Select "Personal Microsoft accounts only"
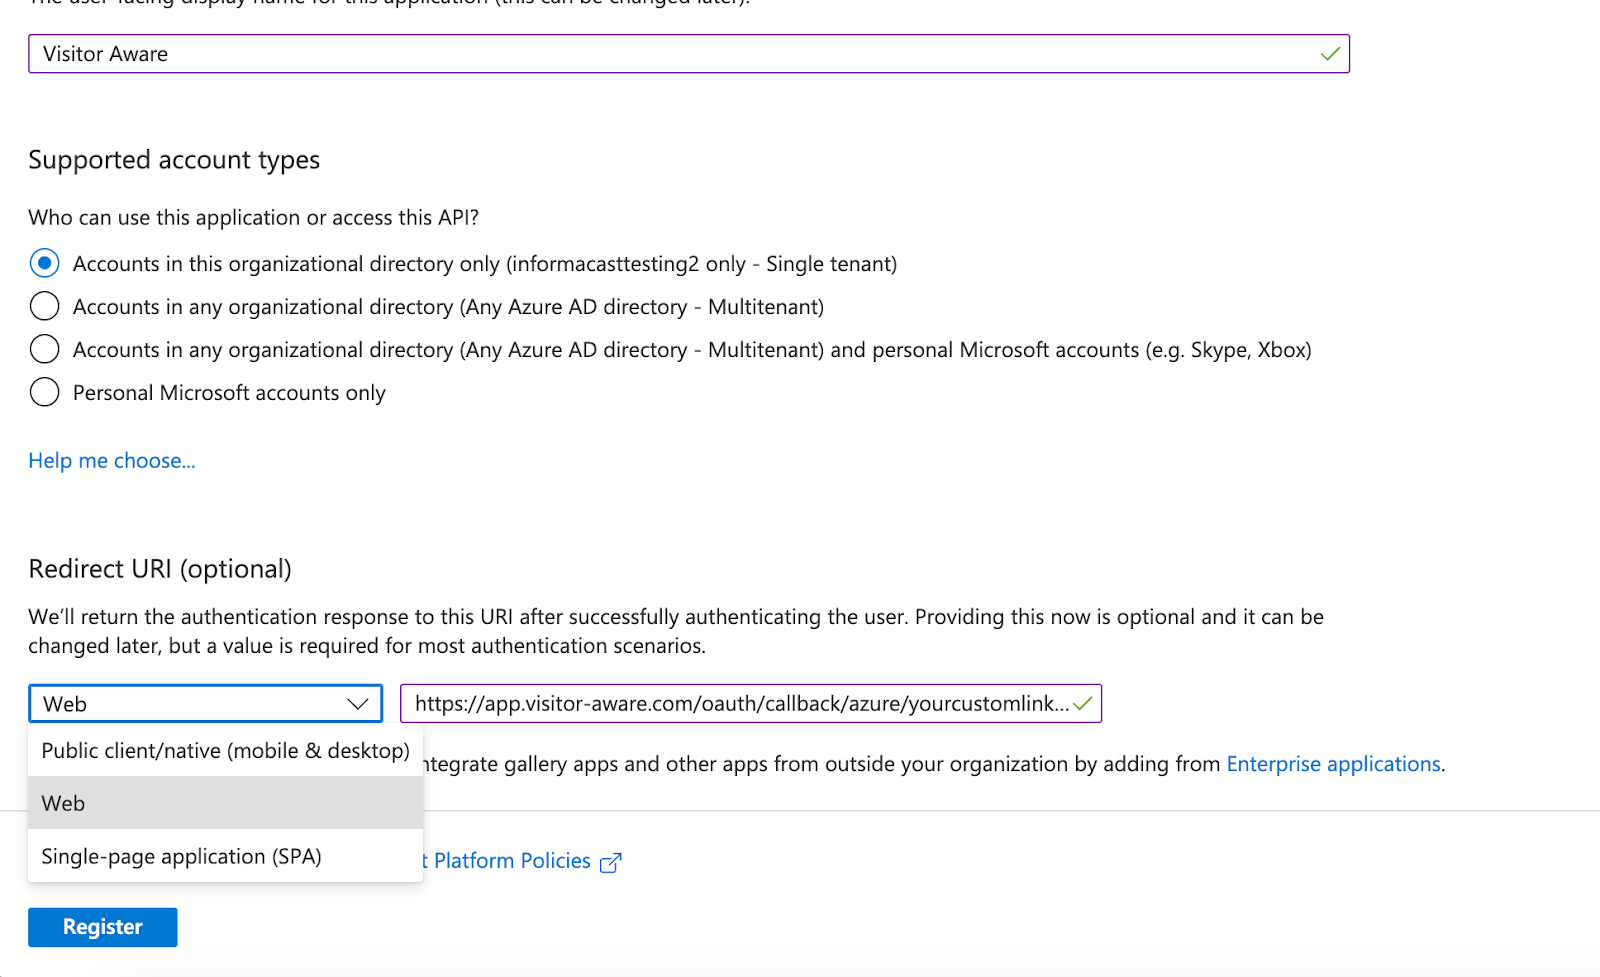 (44, 392)
